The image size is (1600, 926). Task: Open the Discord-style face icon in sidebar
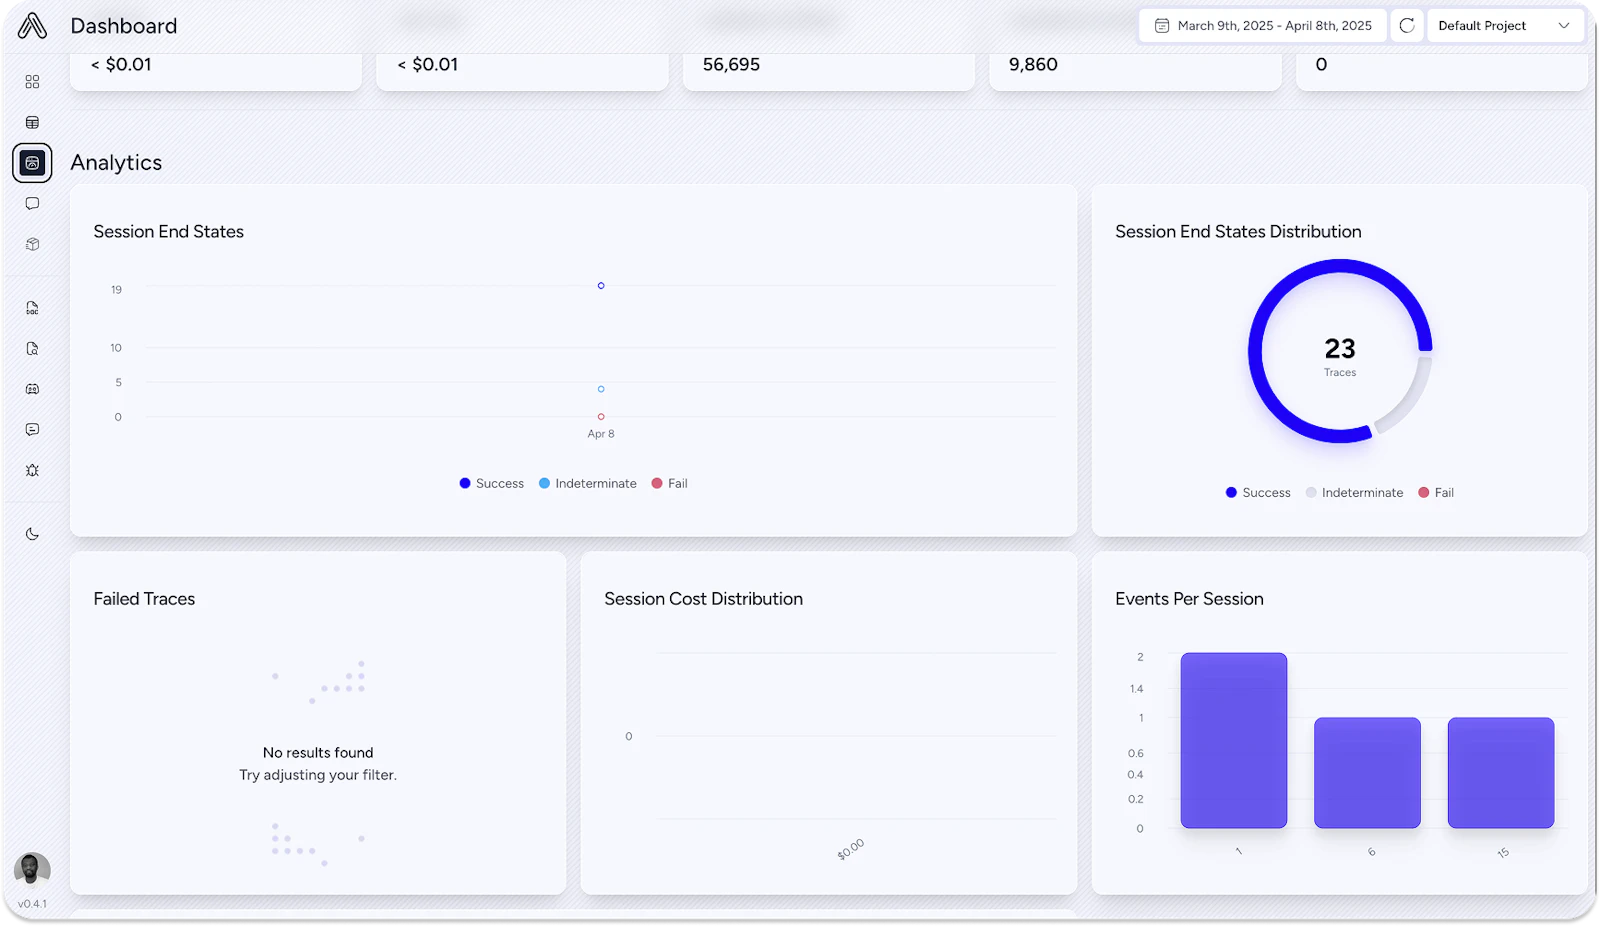(32, 389)
